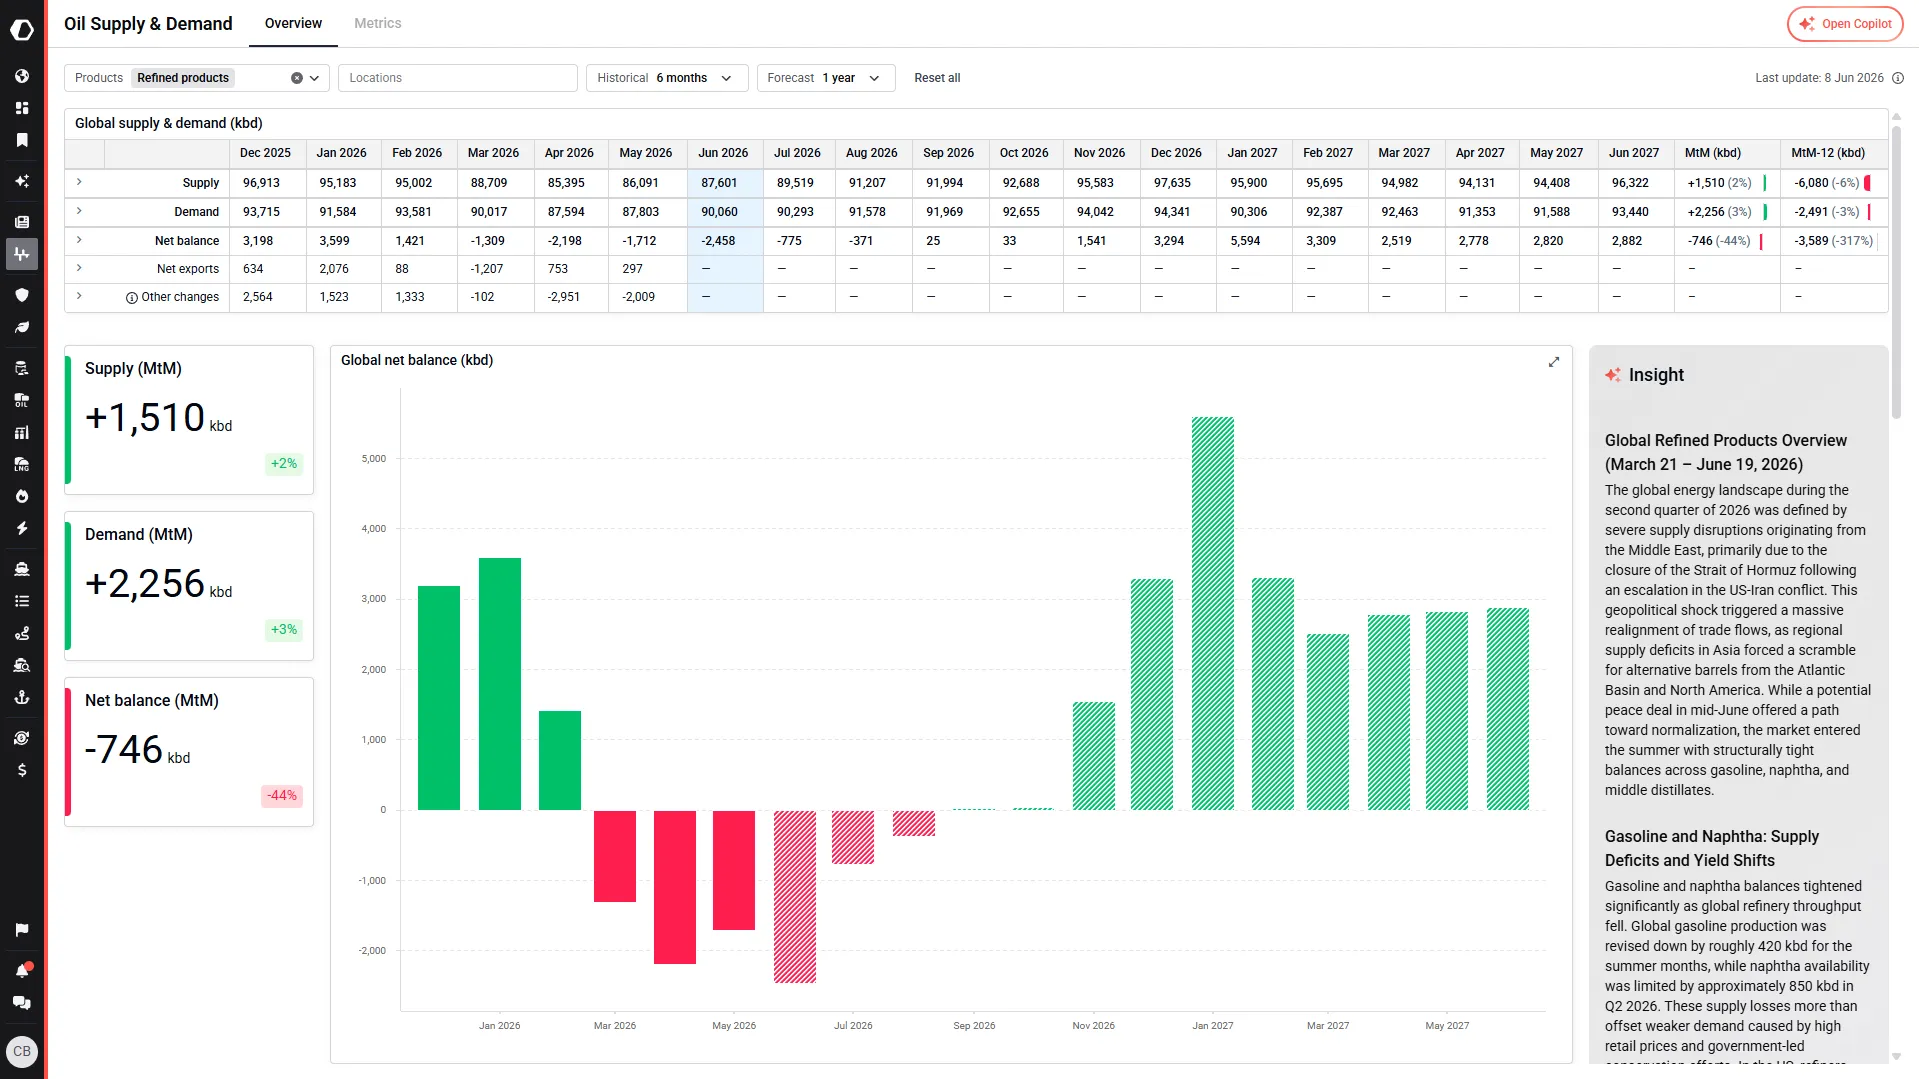Expand the Demand row

coord(79,211)
